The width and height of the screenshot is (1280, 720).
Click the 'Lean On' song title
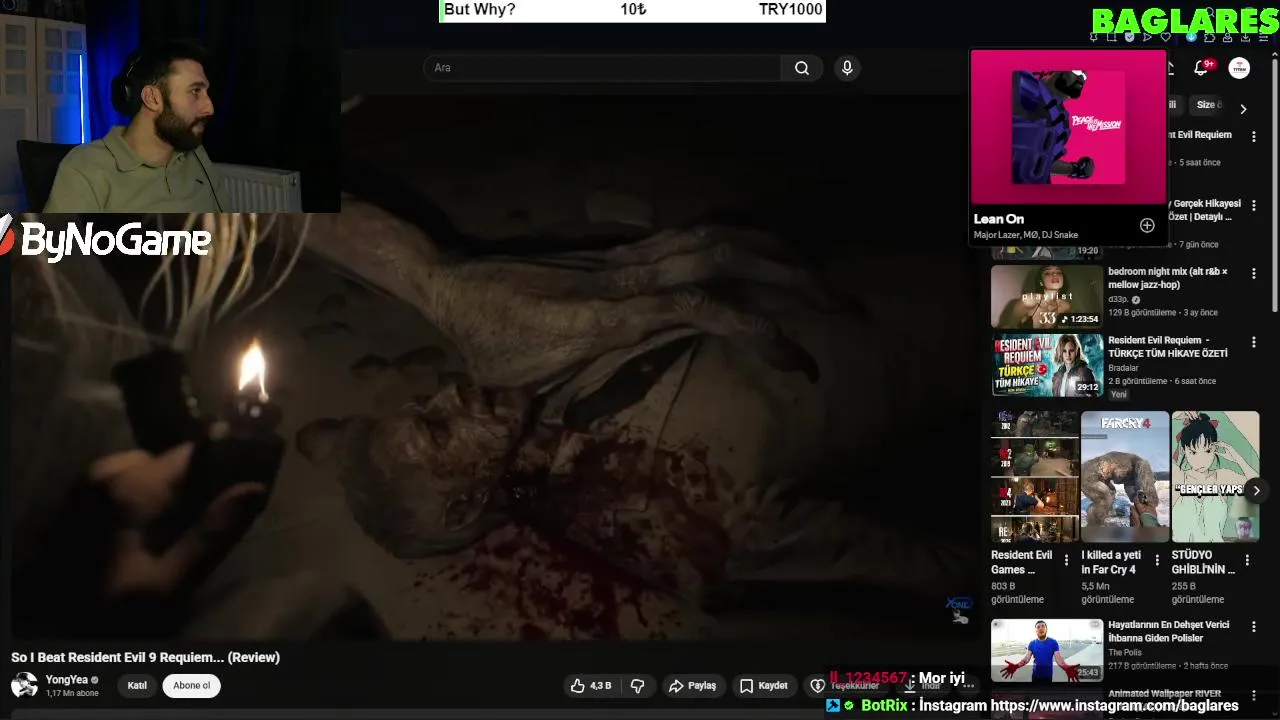pos(999,219)
